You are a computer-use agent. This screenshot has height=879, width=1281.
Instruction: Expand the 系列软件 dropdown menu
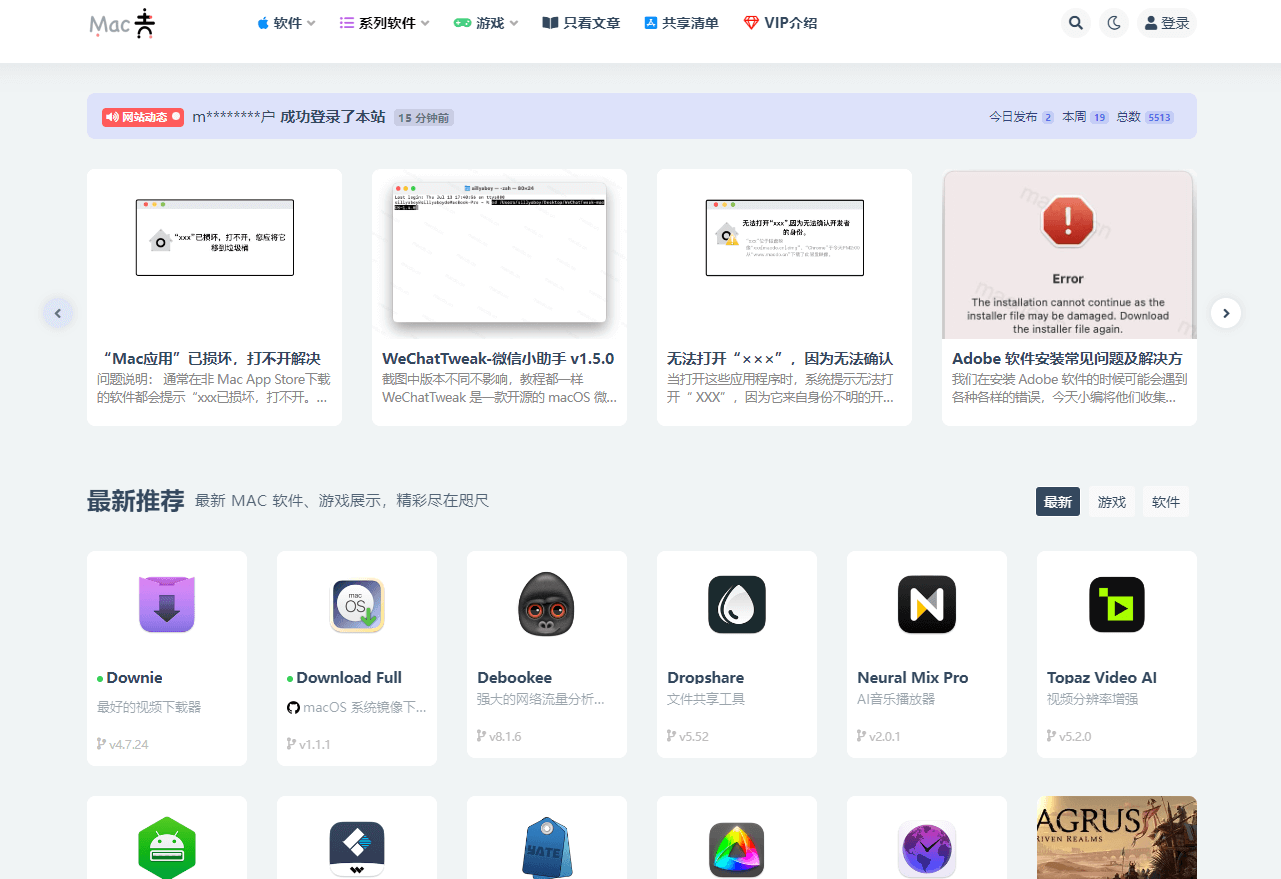click(384, 23)
